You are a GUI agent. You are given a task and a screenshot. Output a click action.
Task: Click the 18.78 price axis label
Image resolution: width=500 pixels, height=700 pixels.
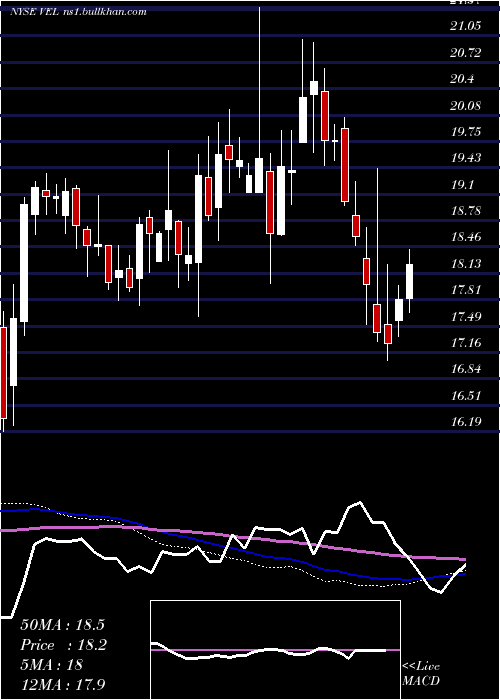(x=466, y=211)
